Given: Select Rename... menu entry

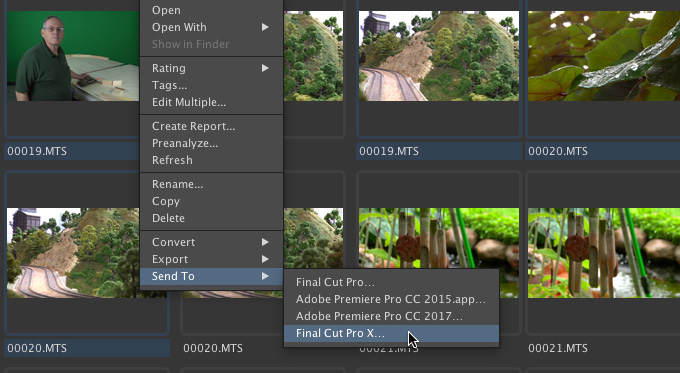Looking at the screenshot, I should (211, 184).
